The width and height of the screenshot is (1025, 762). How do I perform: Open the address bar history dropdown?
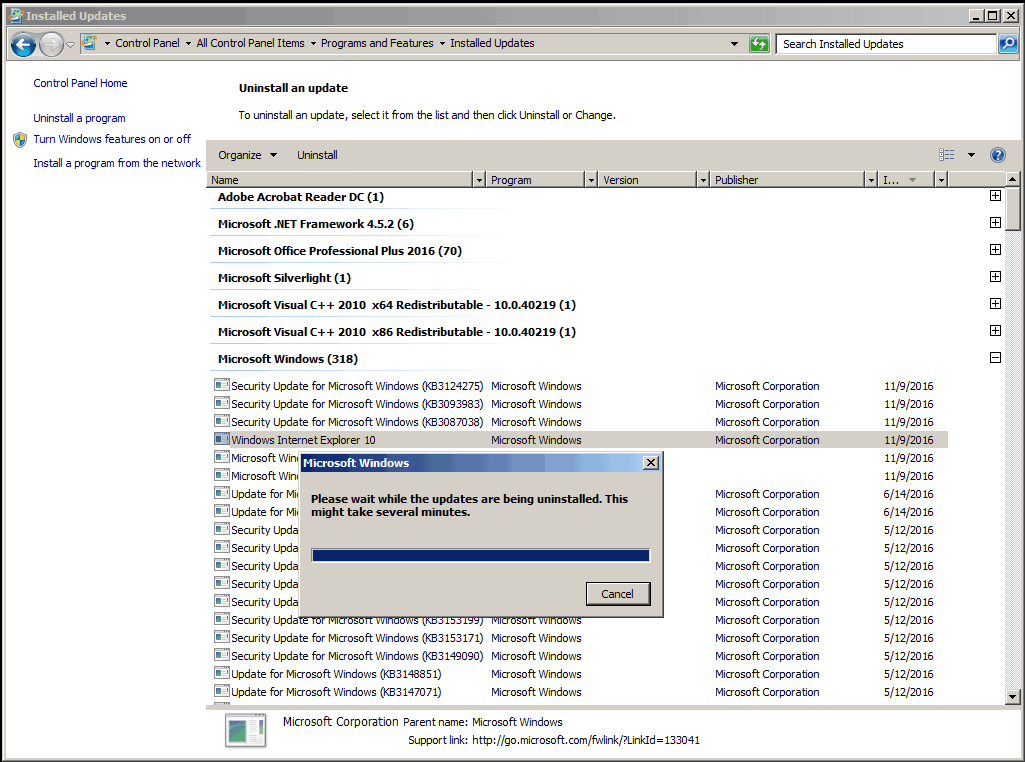734,44
